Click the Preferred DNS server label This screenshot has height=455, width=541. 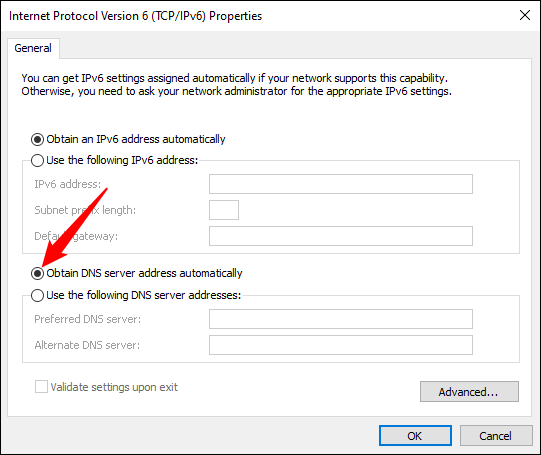(x=88, y=319)
